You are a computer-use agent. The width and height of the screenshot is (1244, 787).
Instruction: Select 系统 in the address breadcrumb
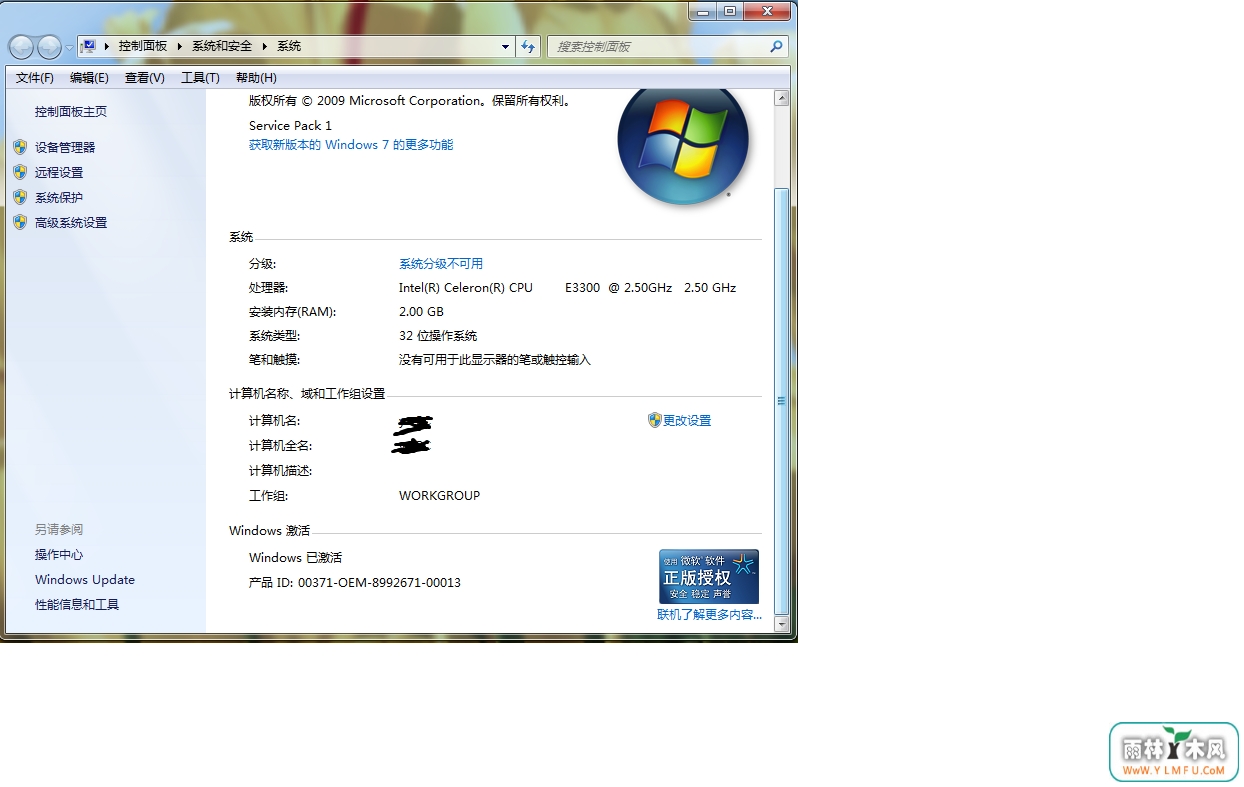[x=289, y=46]
